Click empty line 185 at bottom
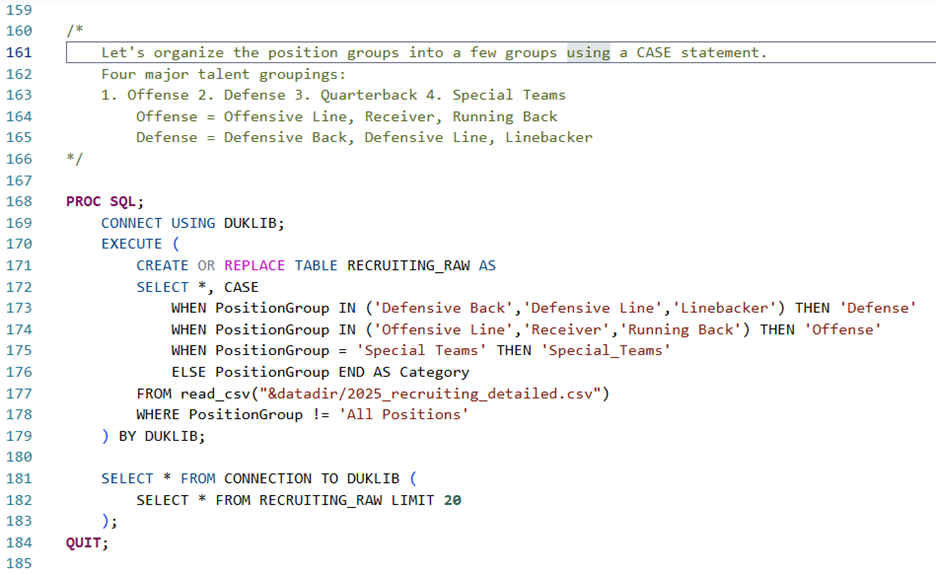This screenshot has height=575, width=936. [400, 563]
